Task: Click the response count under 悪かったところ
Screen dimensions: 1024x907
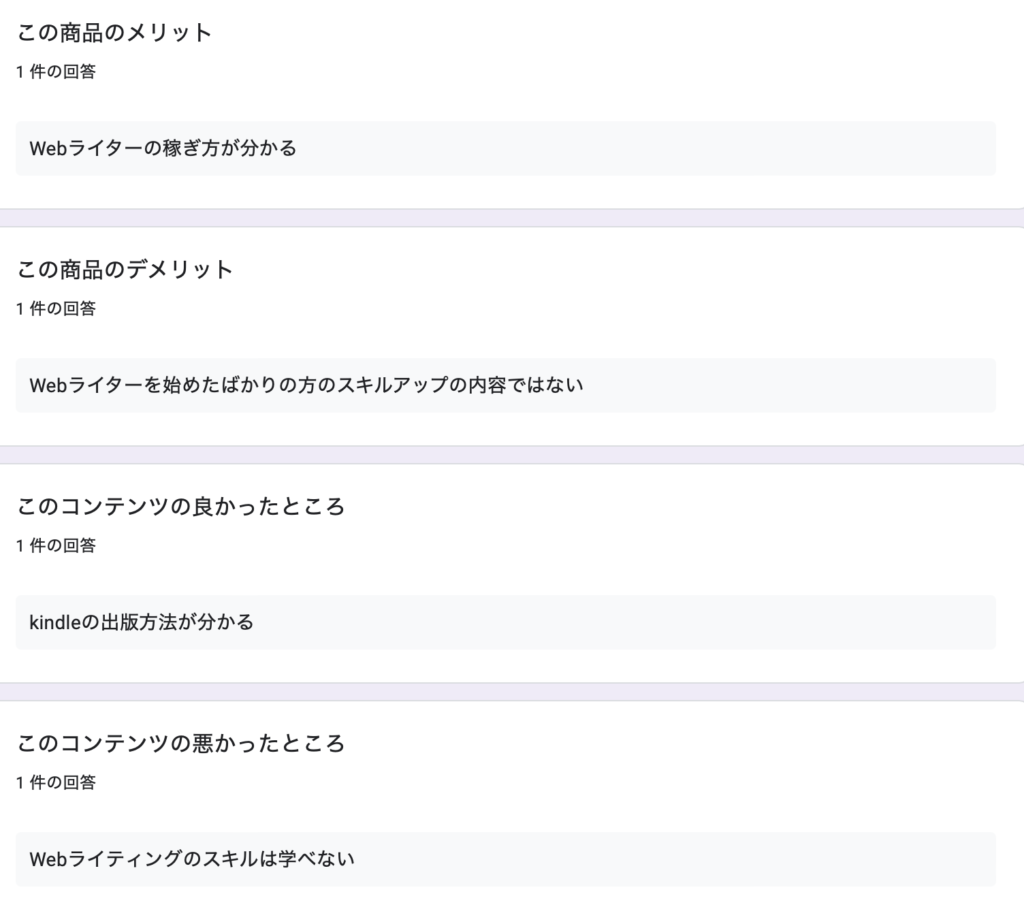Action: click(x=56, y=783)
